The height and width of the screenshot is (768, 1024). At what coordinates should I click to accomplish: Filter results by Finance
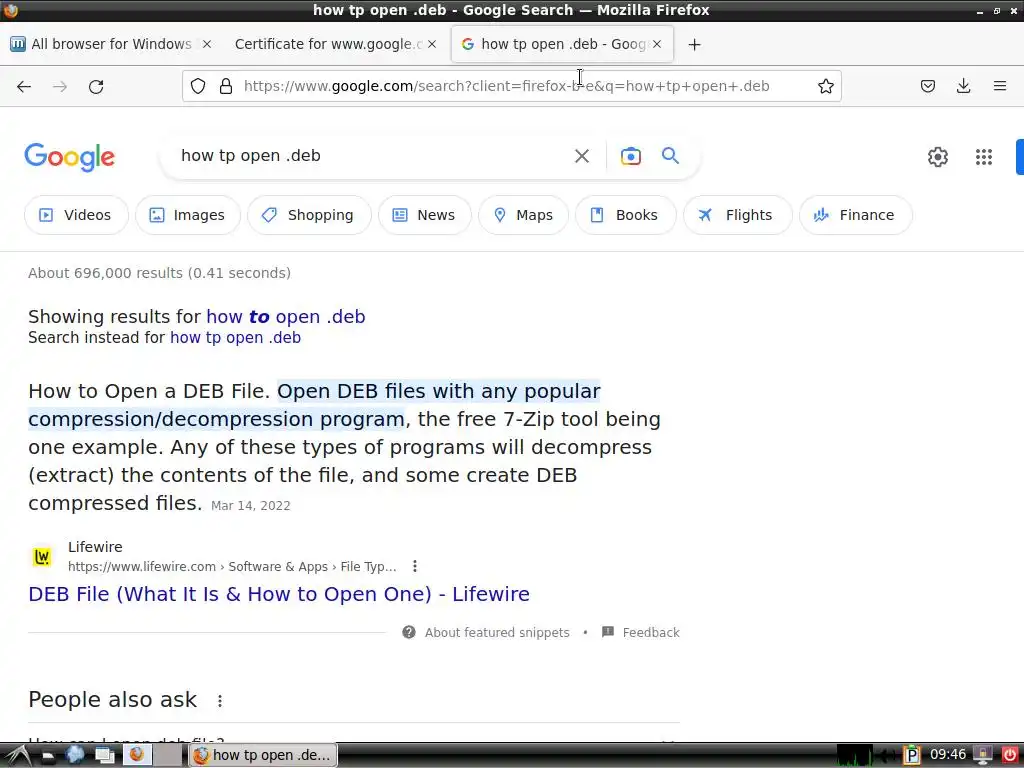(x=856, y=215)
